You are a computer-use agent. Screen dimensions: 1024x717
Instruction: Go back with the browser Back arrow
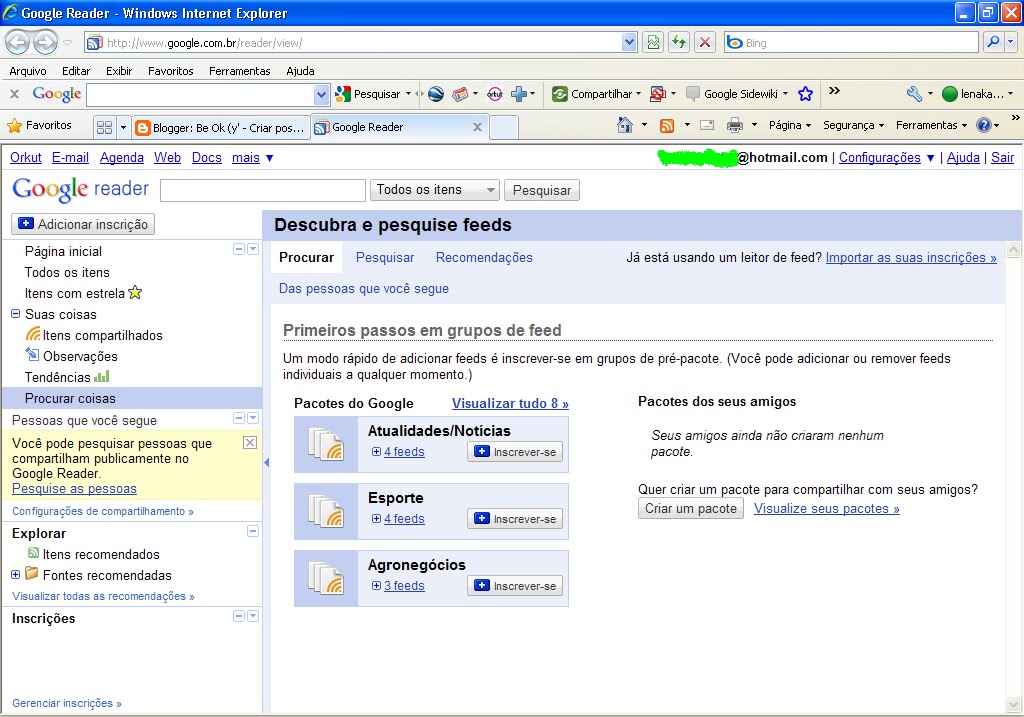[x=18, y=43]
